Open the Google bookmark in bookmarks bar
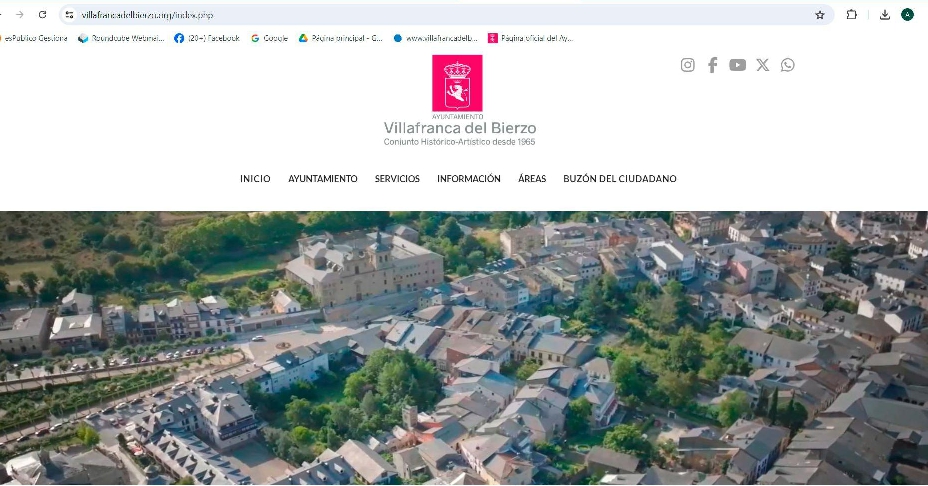 [x=269, y=38]
